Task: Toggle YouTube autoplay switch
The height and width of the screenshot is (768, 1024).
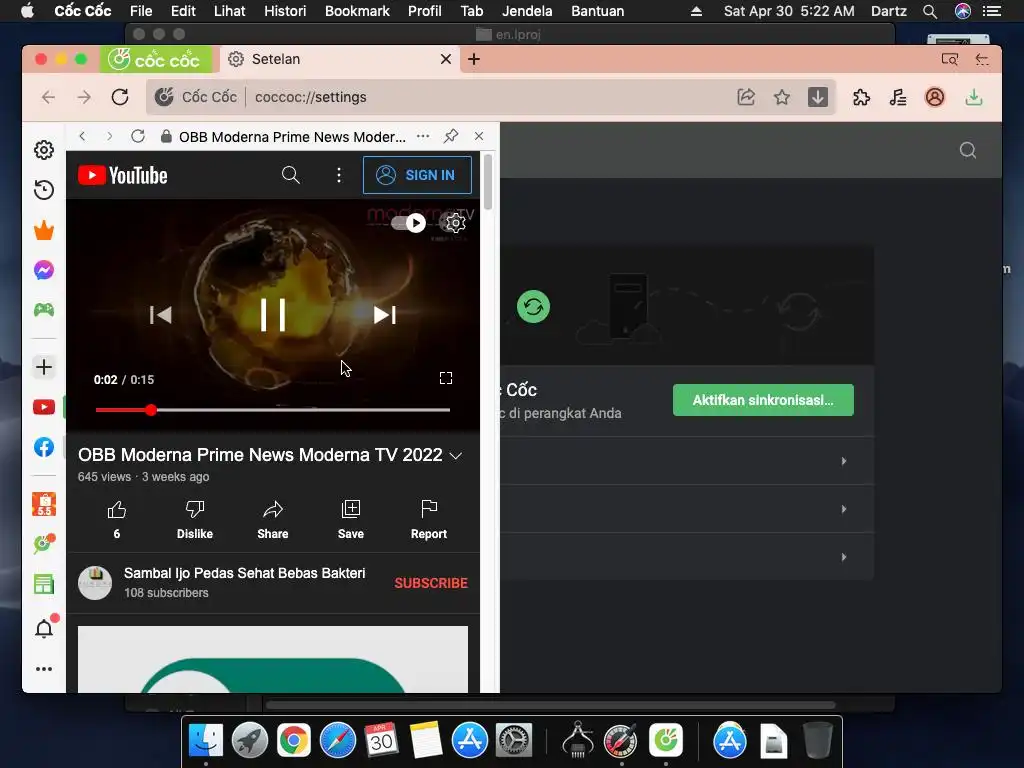Action: (408, 223)
